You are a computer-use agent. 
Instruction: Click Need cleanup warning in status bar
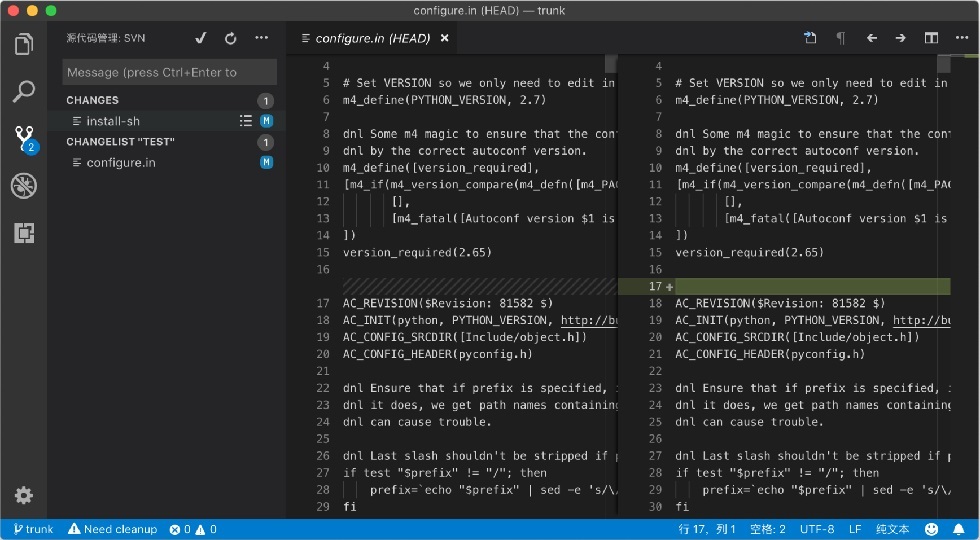tap(112, 529)
